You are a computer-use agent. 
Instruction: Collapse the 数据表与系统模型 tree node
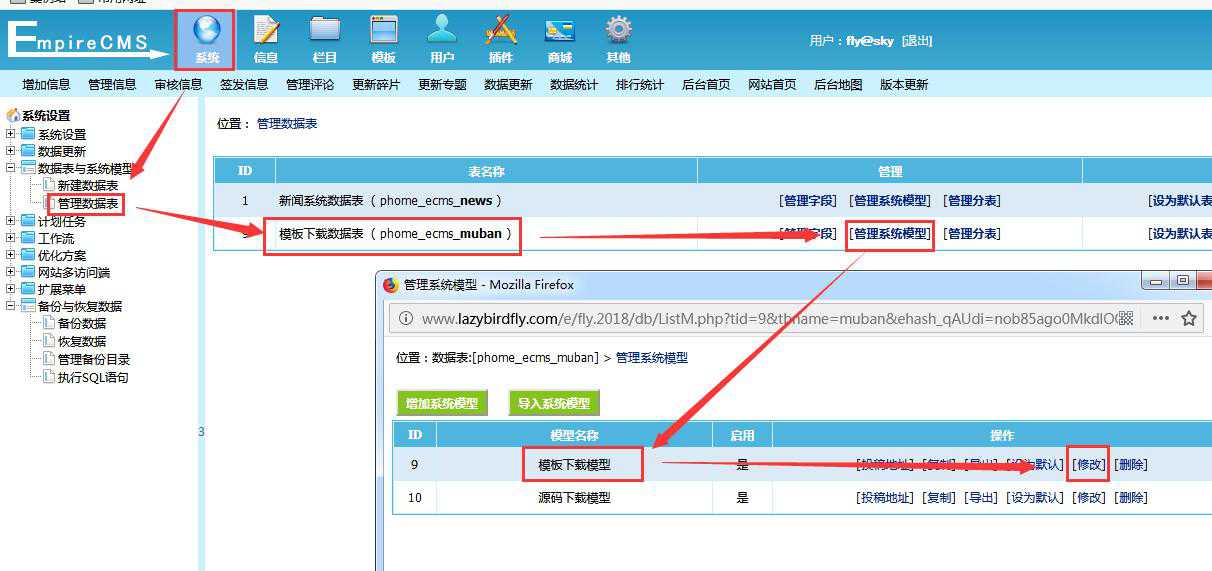tap(11, 168)
